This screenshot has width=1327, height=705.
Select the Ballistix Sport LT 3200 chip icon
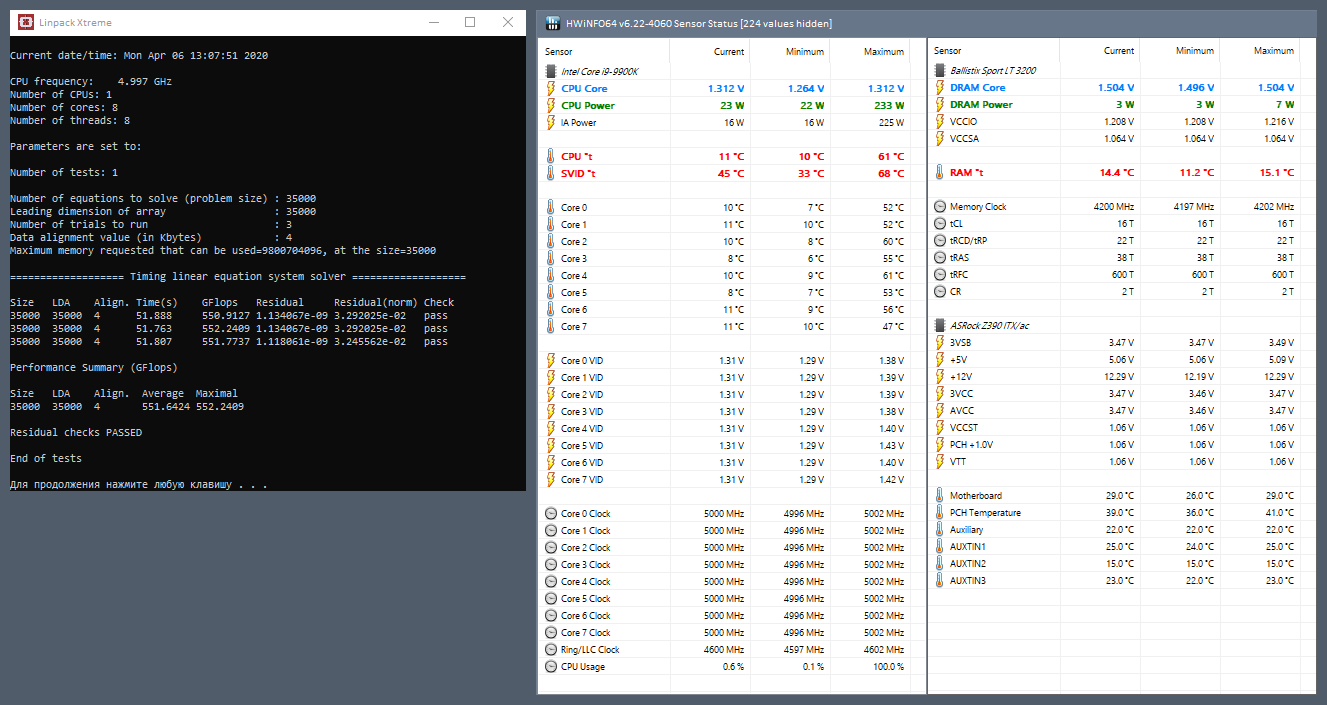pyautogui.click(x=939, y=70)
